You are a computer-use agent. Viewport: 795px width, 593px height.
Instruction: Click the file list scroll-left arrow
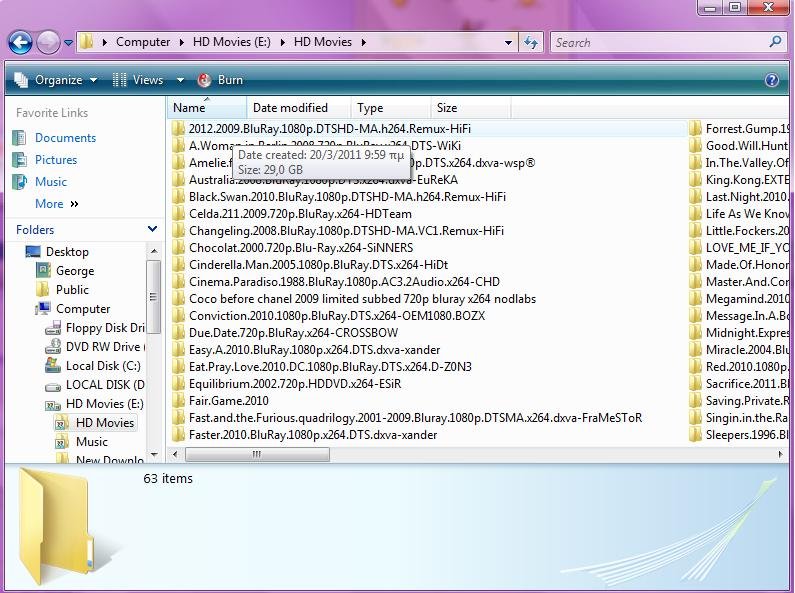coord(175,454)
